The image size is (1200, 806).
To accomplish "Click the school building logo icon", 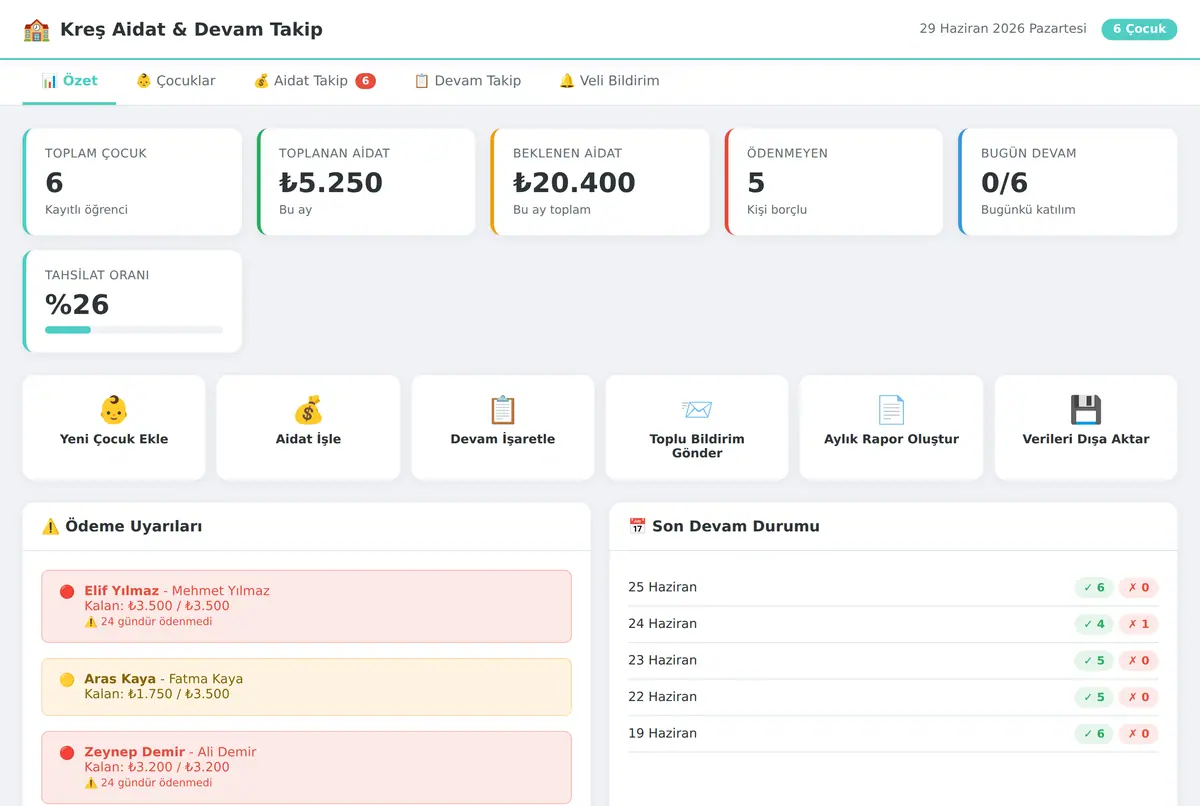I will point(36,30).
